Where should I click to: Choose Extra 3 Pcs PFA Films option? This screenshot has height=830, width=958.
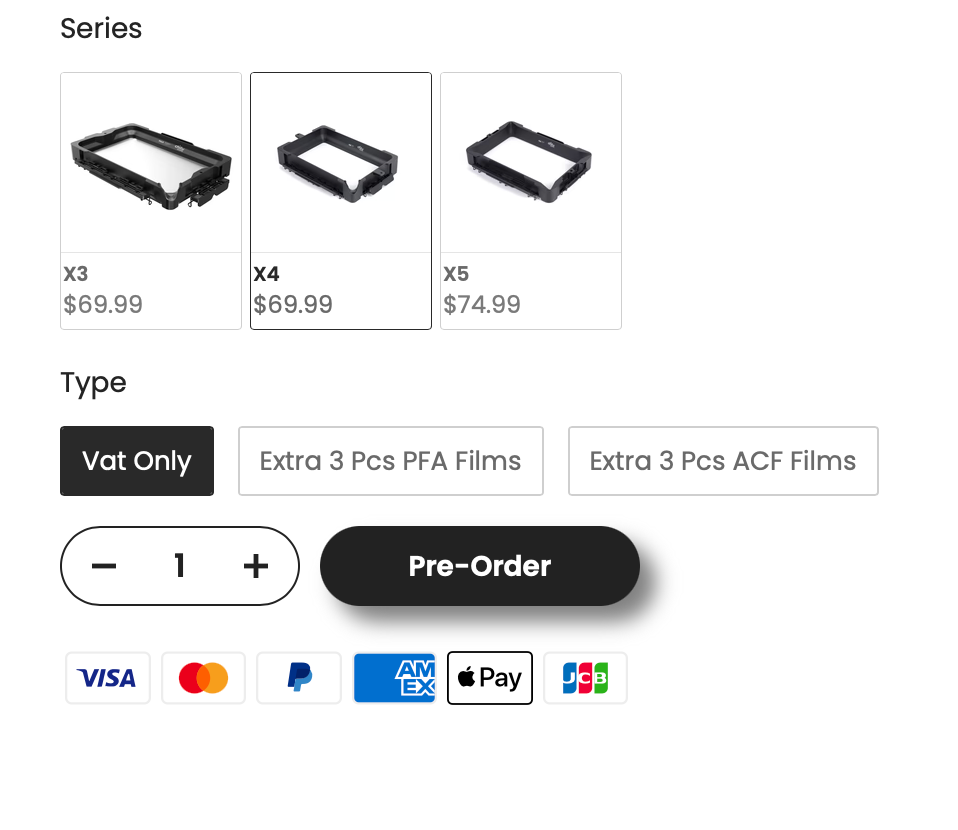(390, 461)
